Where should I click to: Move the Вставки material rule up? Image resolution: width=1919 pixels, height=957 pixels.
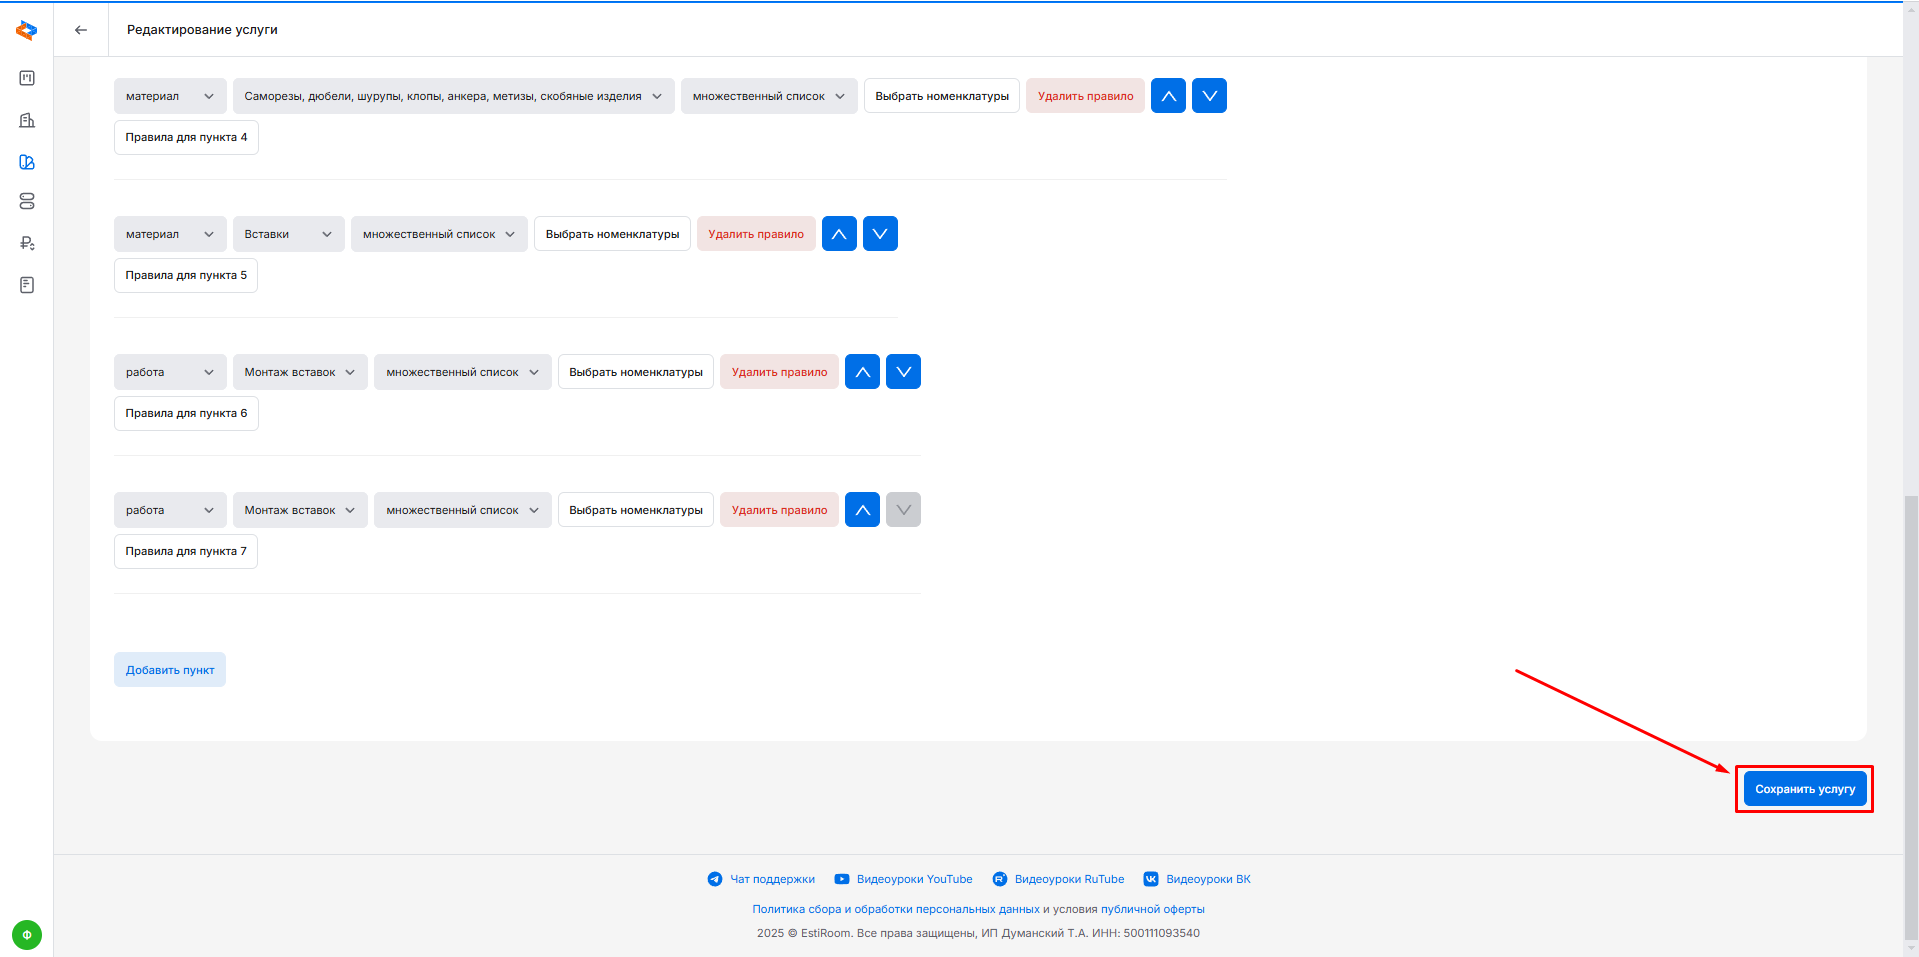pyautogui.click(x=839, y=234)
